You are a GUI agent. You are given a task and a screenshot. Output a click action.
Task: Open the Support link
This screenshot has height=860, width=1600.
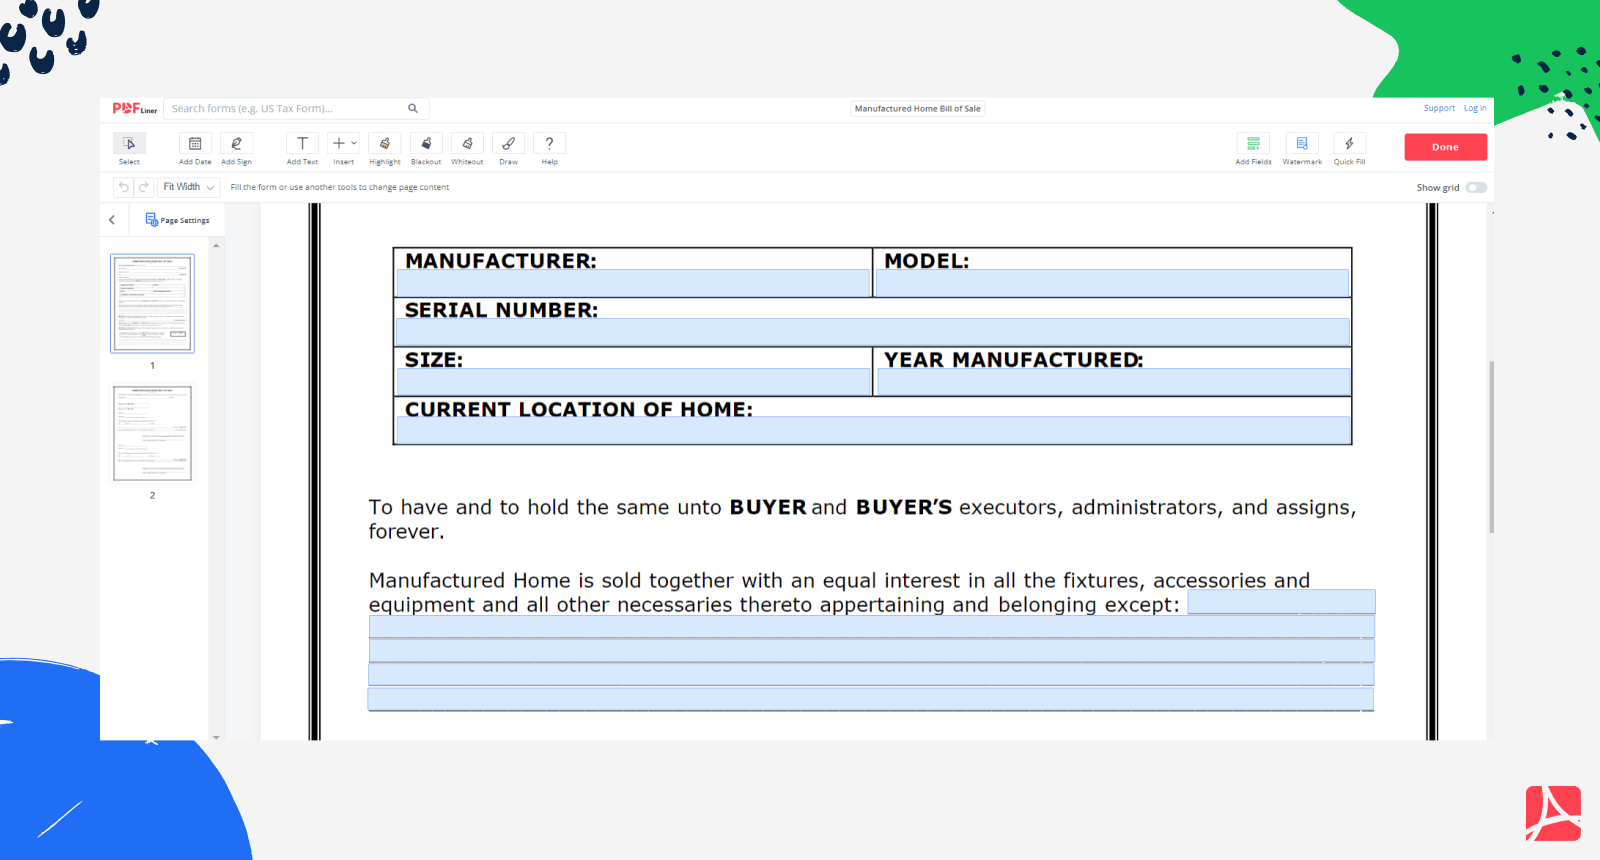coord(1439,108)
